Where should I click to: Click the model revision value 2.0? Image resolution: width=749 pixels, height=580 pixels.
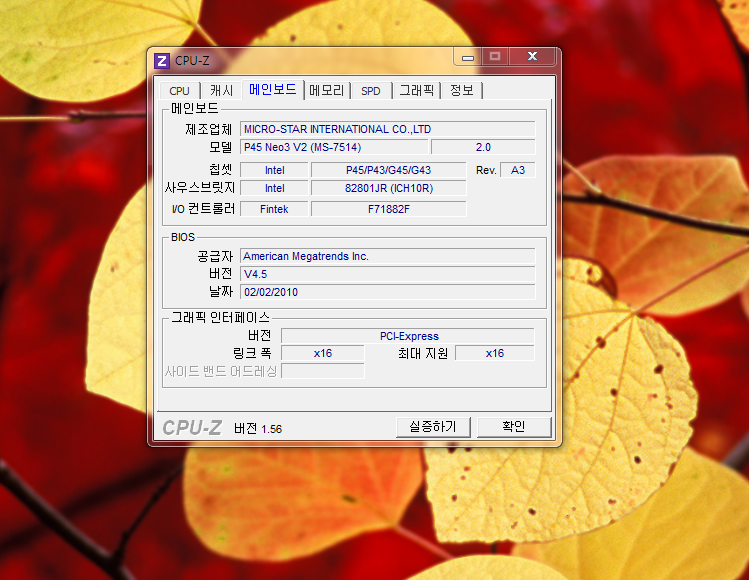click(x=483, y=147)
